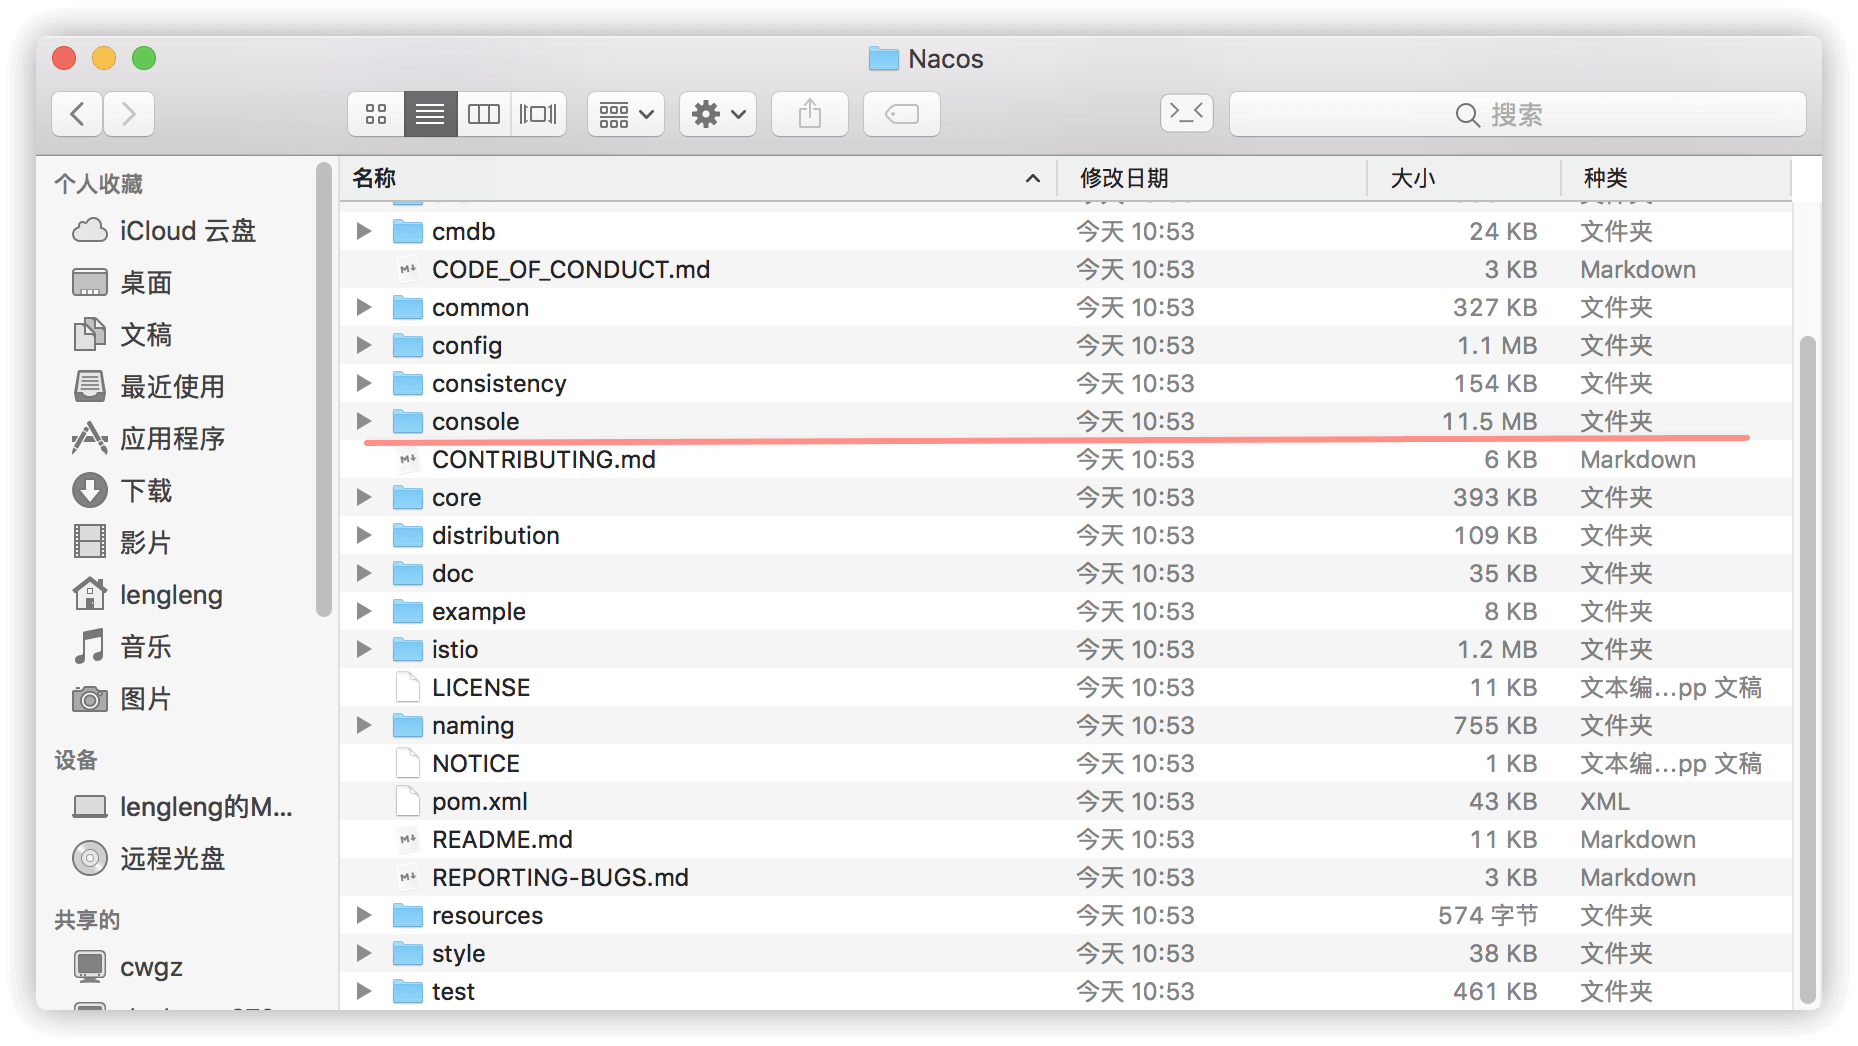This screenshot has width=1858, height=1046.
Task: Expand the naming folder
Action: tap(364, 725)
